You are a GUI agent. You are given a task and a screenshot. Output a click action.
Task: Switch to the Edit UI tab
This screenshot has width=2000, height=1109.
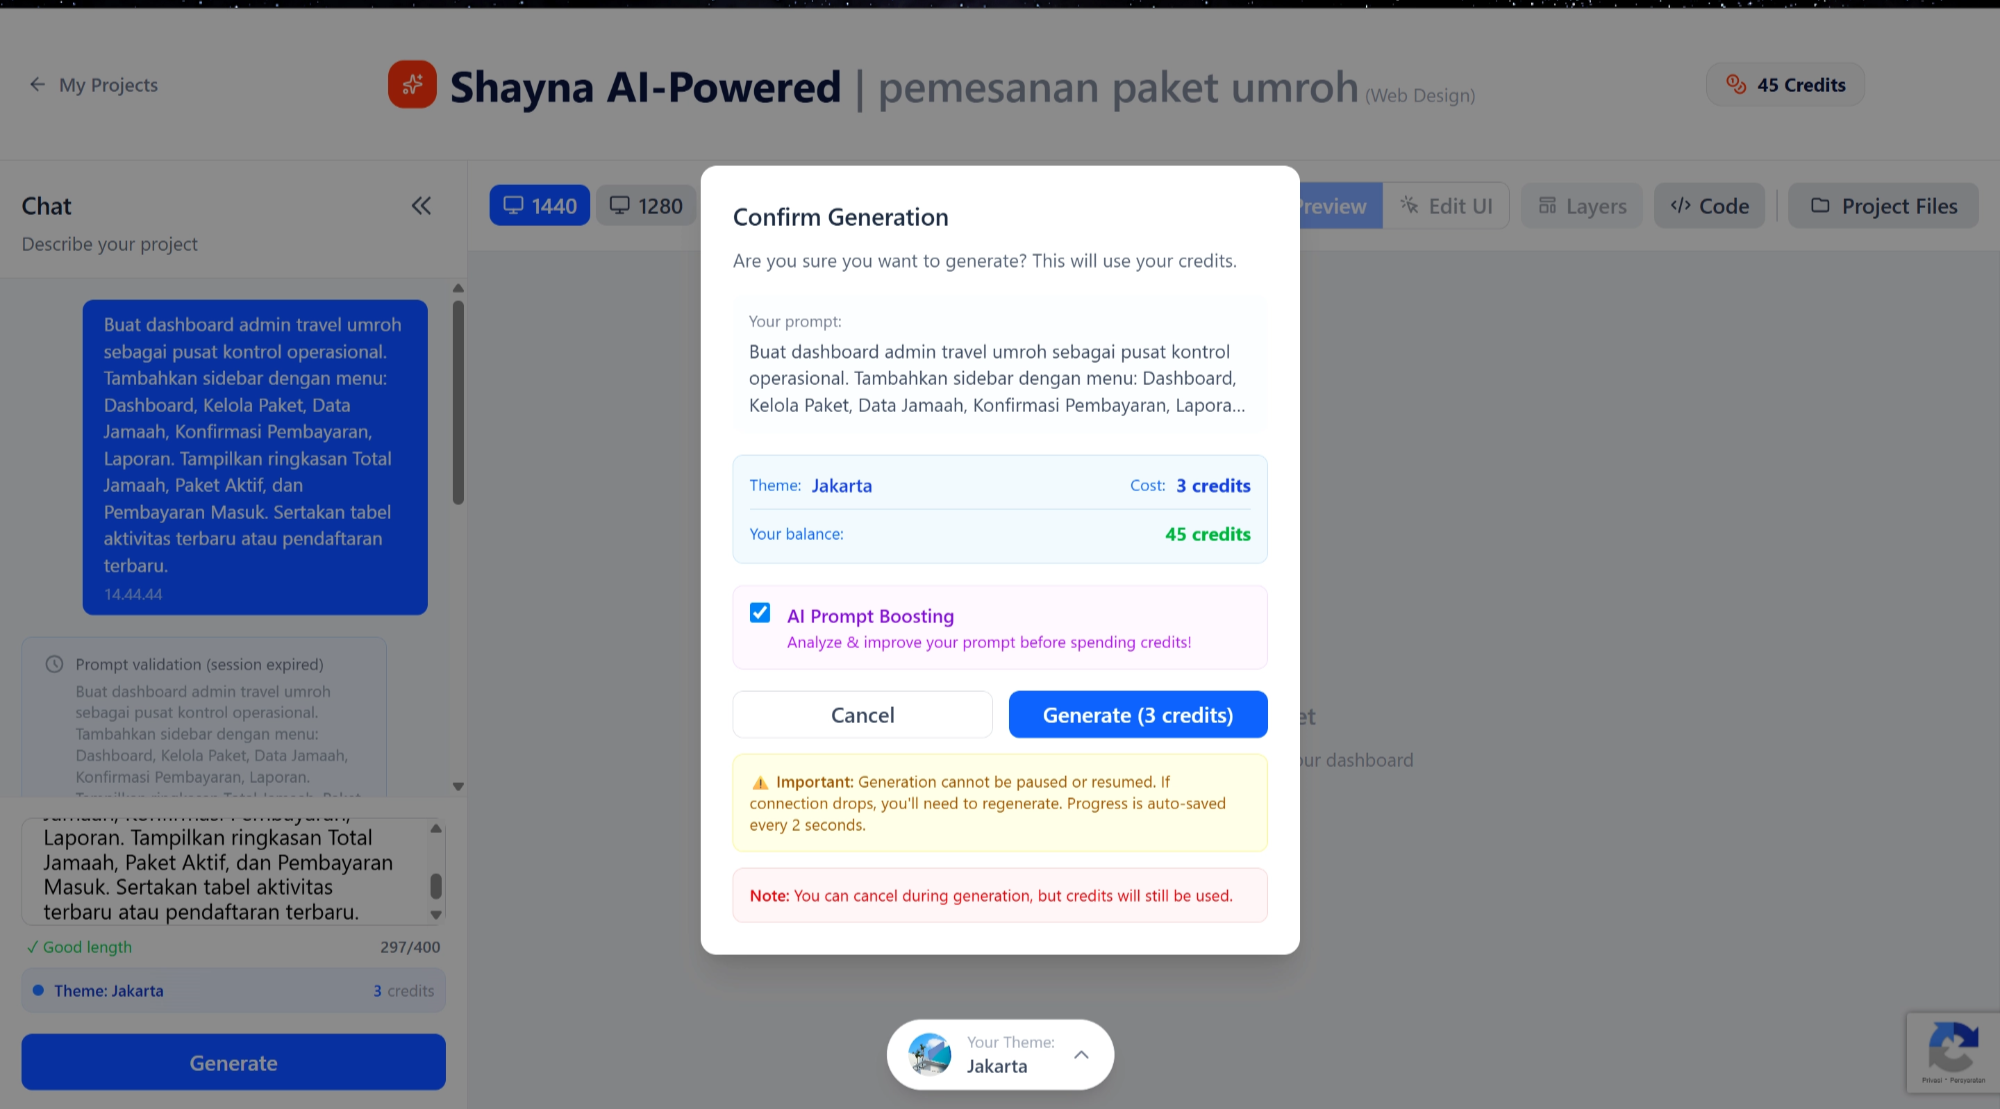pos(1447,205)
